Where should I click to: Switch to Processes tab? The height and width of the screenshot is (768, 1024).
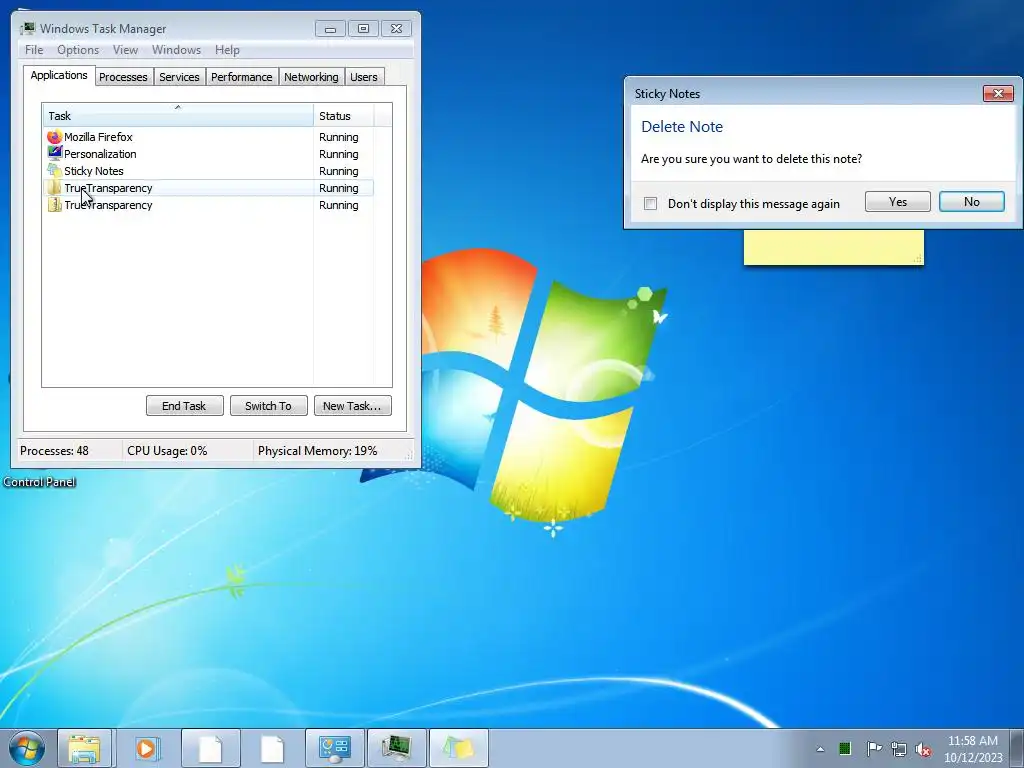pos(123,77)
